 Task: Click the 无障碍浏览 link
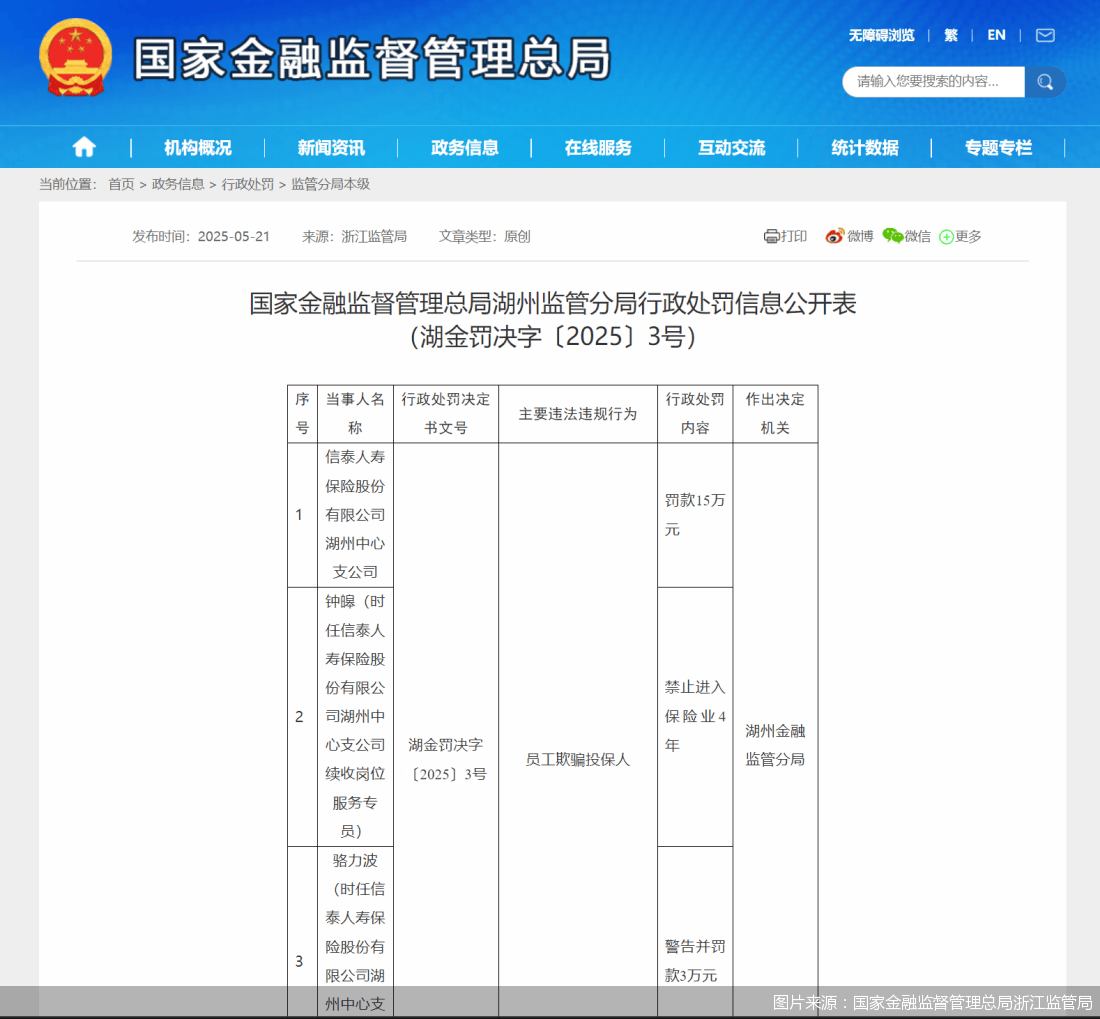(x=881, y=35)
